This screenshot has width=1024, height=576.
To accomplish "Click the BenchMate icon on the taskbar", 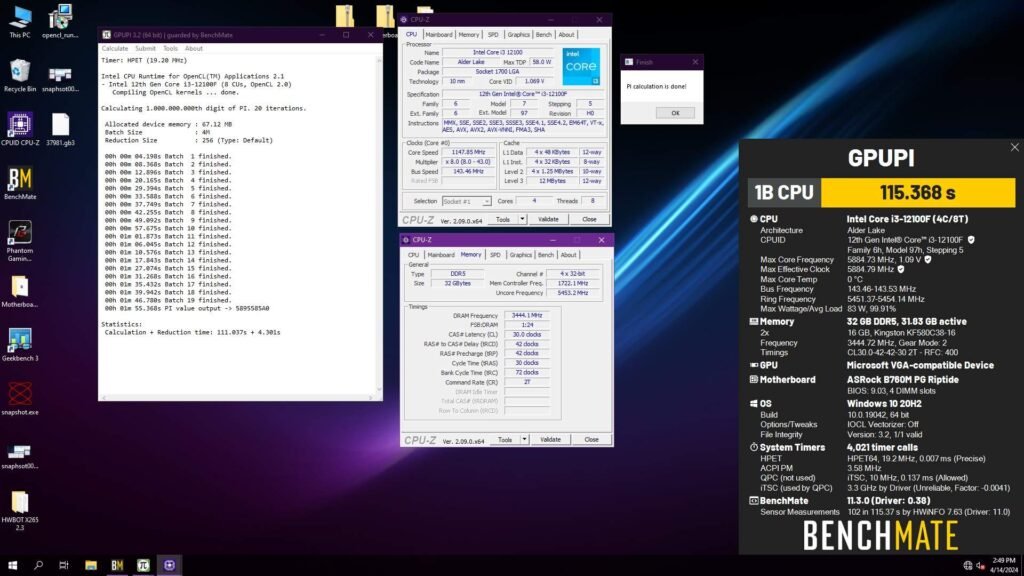I will 118,565.
